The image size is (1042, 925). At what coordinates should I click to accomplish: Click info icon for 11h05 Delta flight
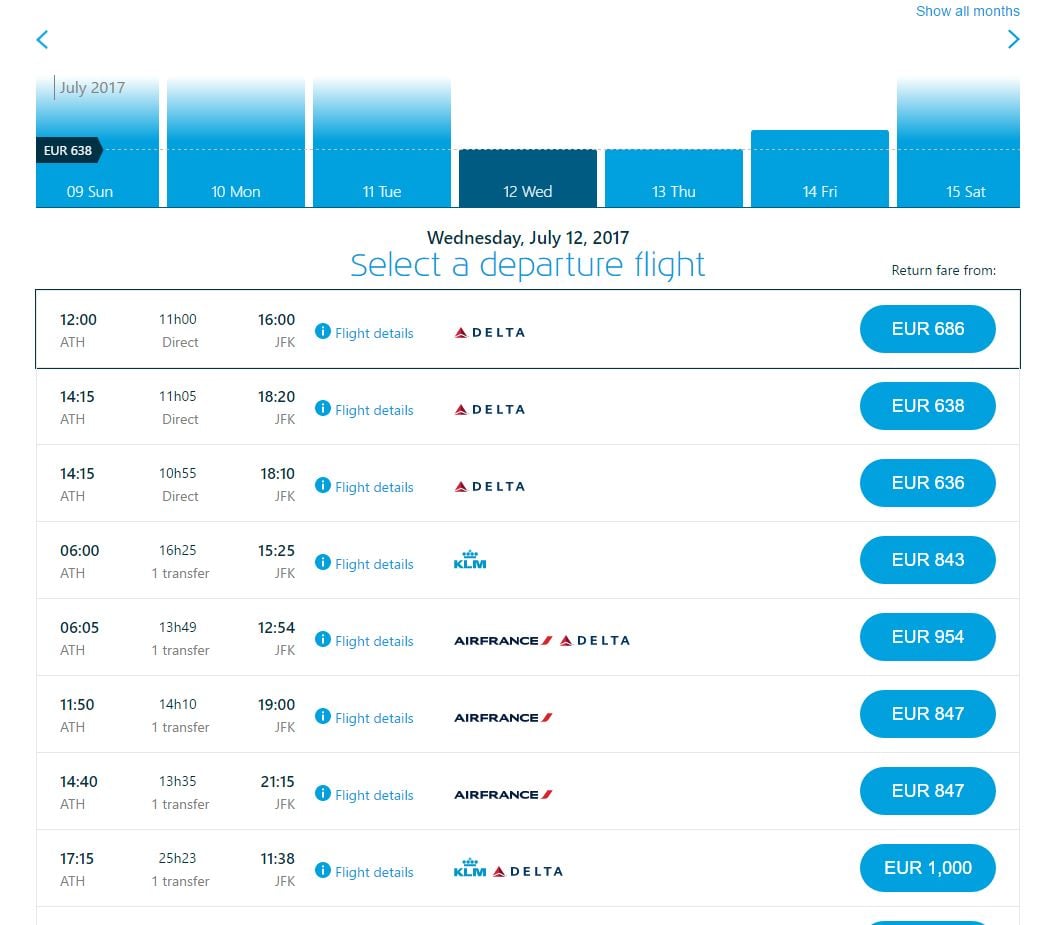(322, 409)
